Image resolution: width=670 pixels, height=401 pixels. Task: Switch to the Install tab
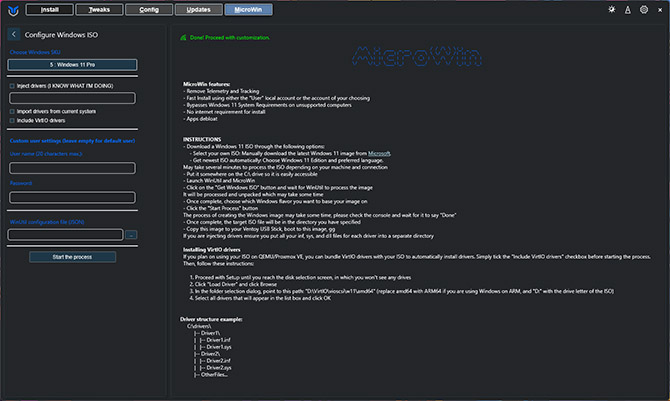(50, 10)
